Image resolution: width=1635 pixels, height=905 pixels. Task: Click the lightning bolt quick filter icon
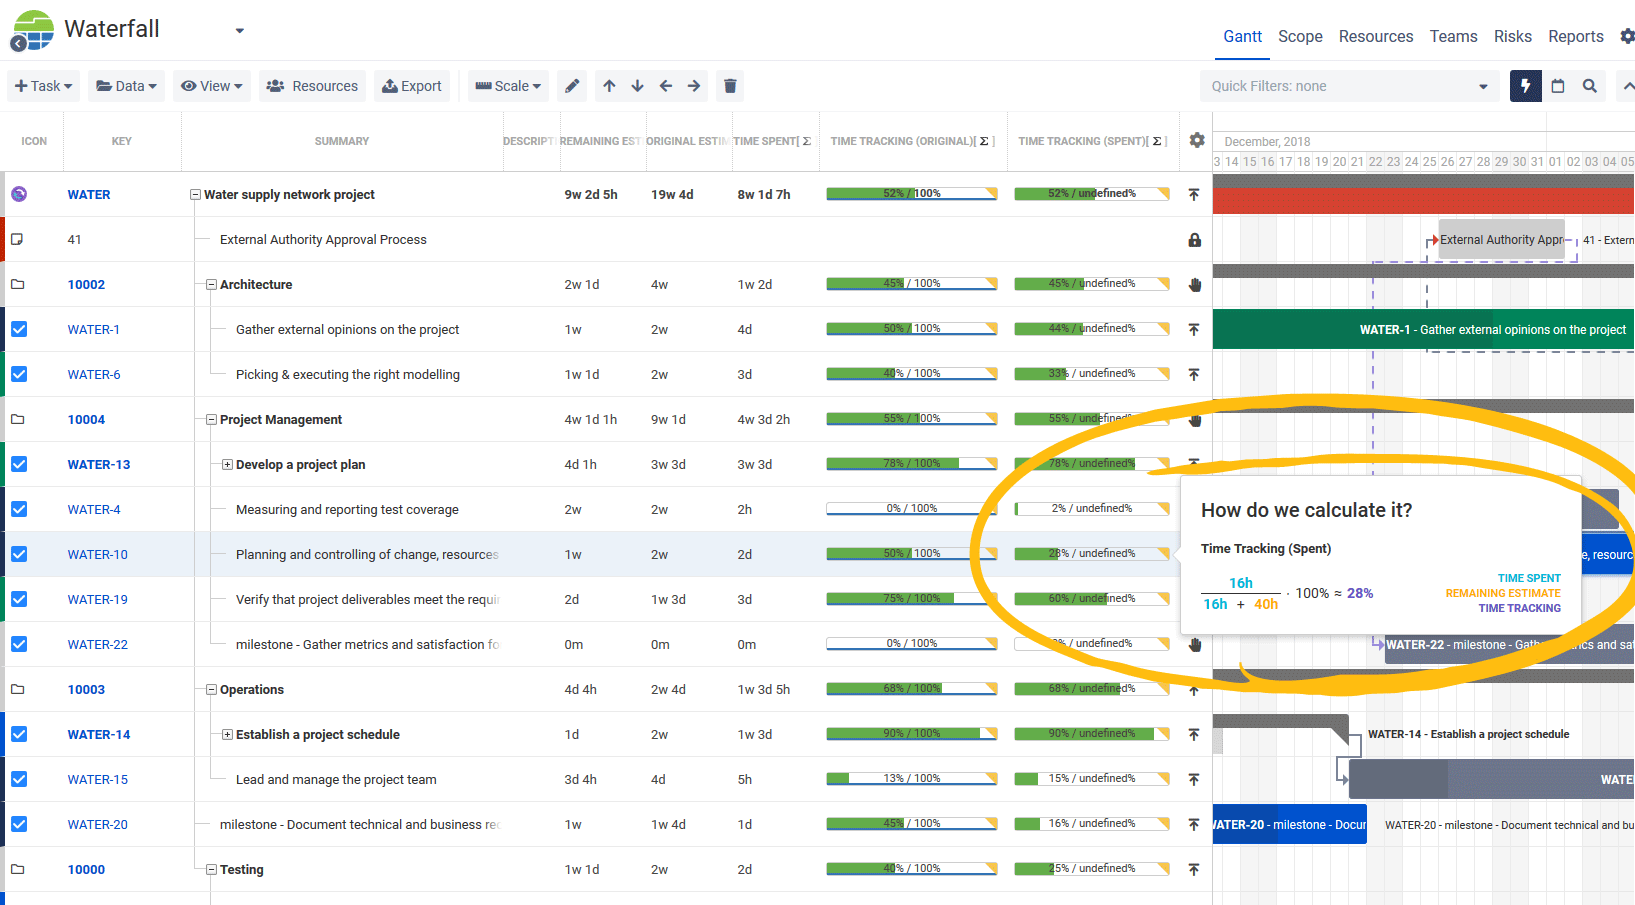click(1525, 86)
